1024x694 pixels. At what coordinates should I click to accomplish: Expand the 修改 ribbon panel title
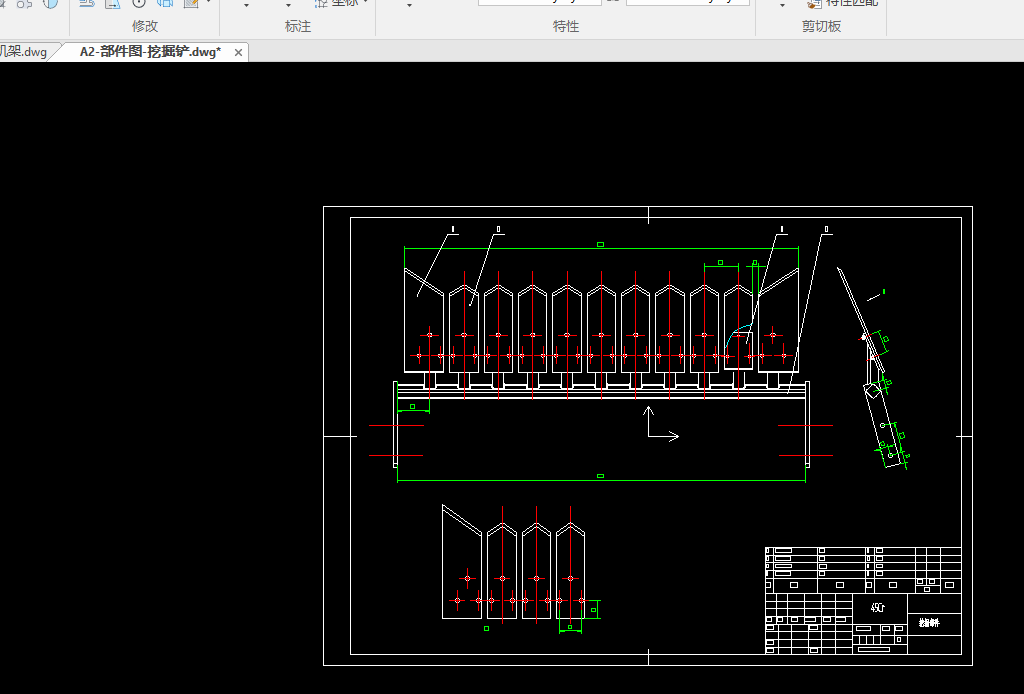click(145, 26)
